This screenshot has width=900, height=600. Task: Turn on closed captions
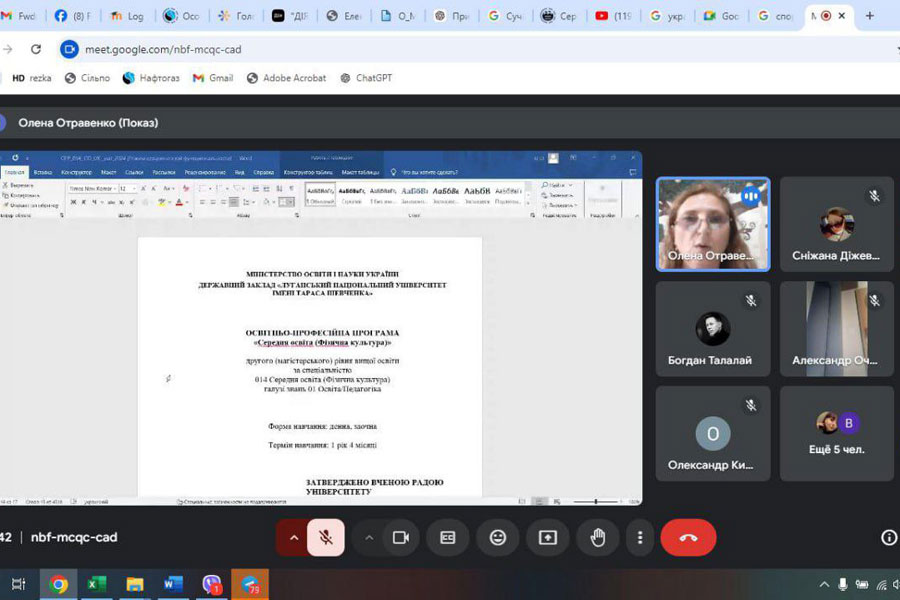point(448,537)
